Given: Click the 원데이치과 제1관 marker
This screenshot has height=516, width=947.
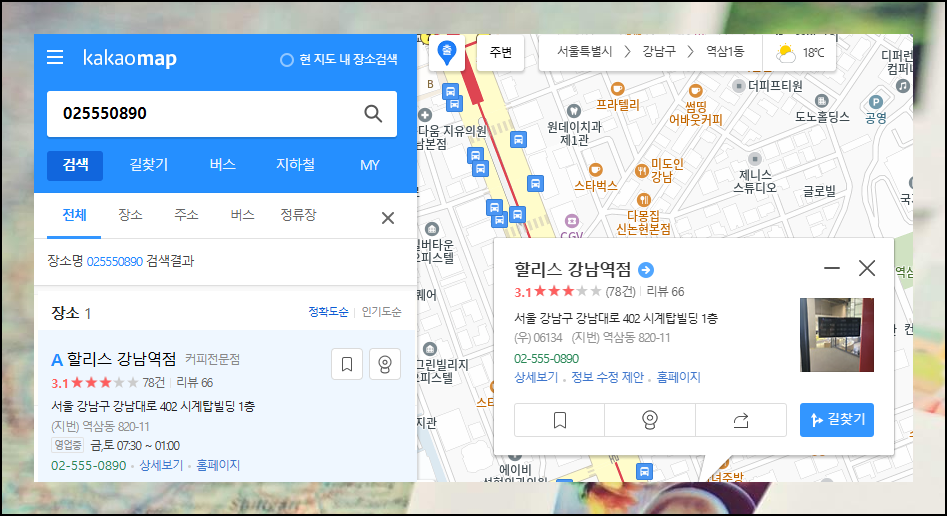Looking at the screenshot, I should 573,111.
